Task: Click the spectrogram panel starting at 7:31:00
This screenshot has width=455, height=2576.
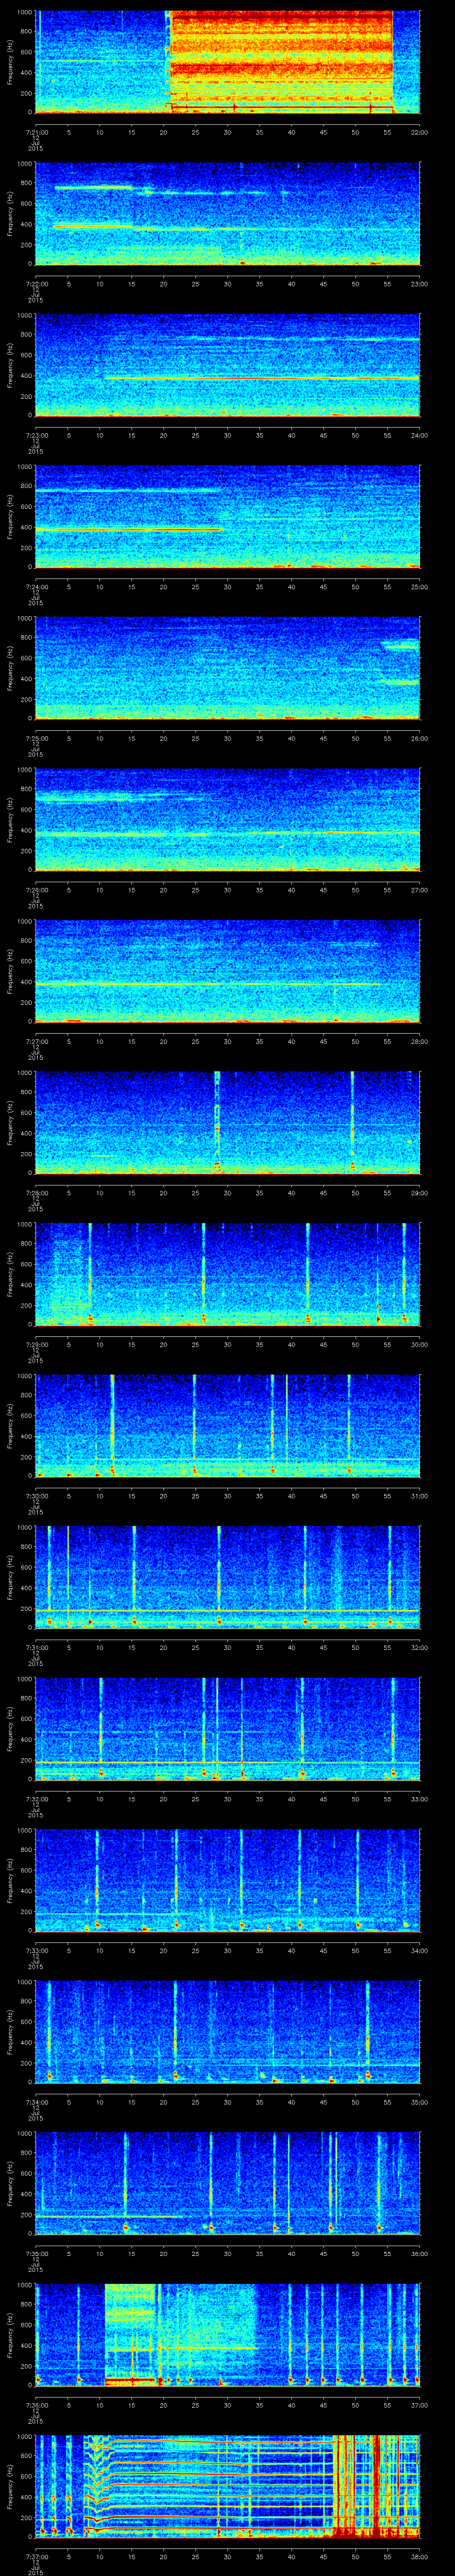Action: point(227,1577)
